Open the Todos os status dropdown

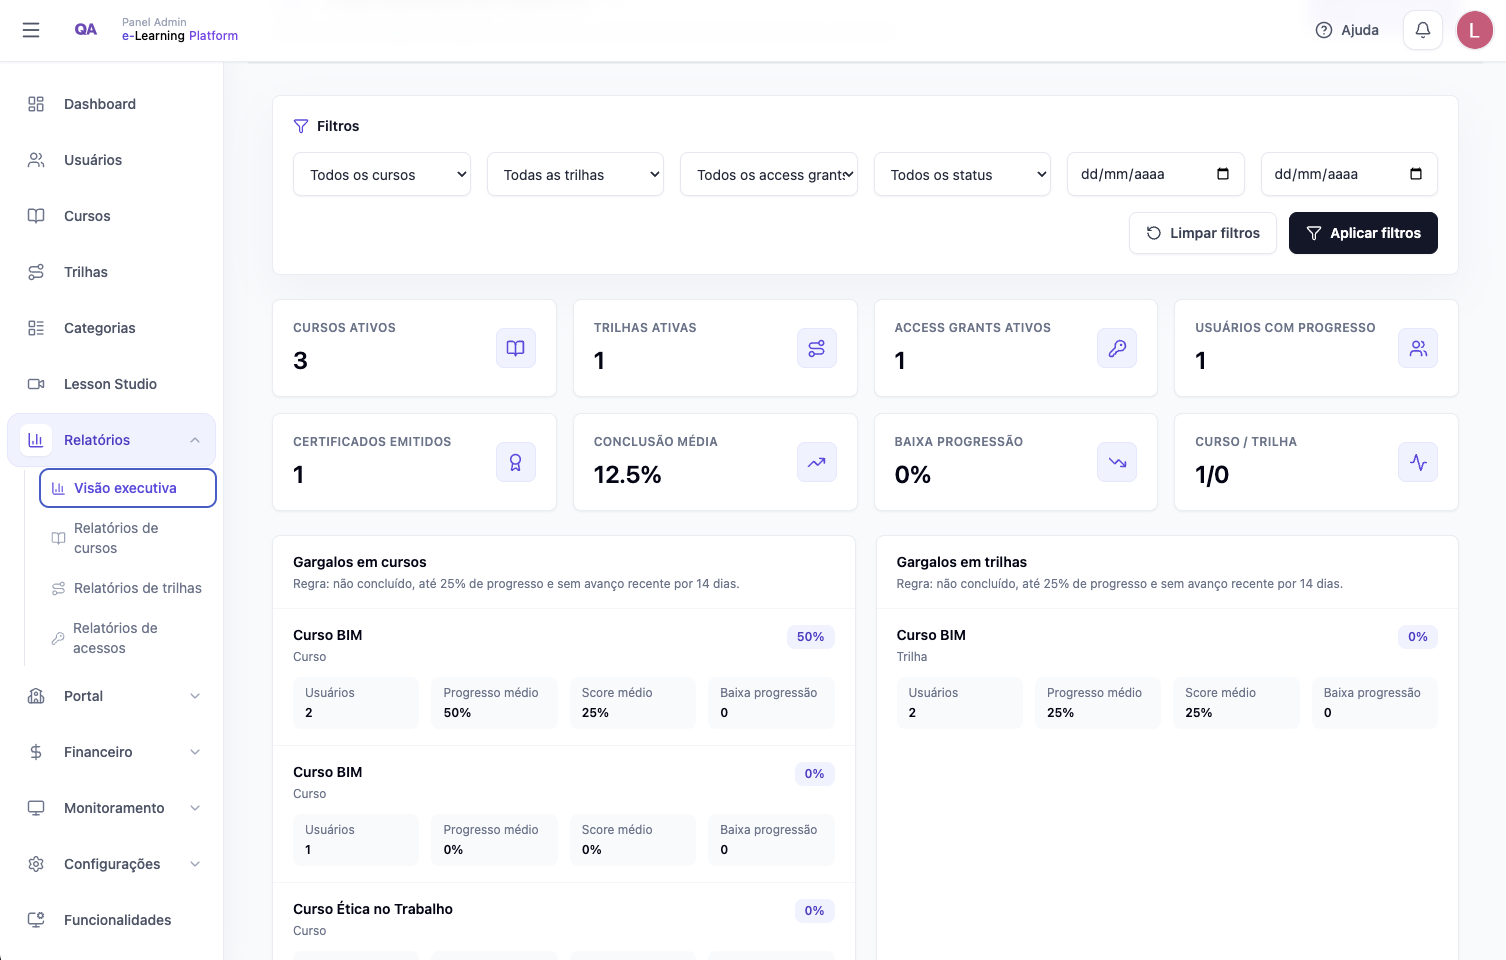coord(962,174)
